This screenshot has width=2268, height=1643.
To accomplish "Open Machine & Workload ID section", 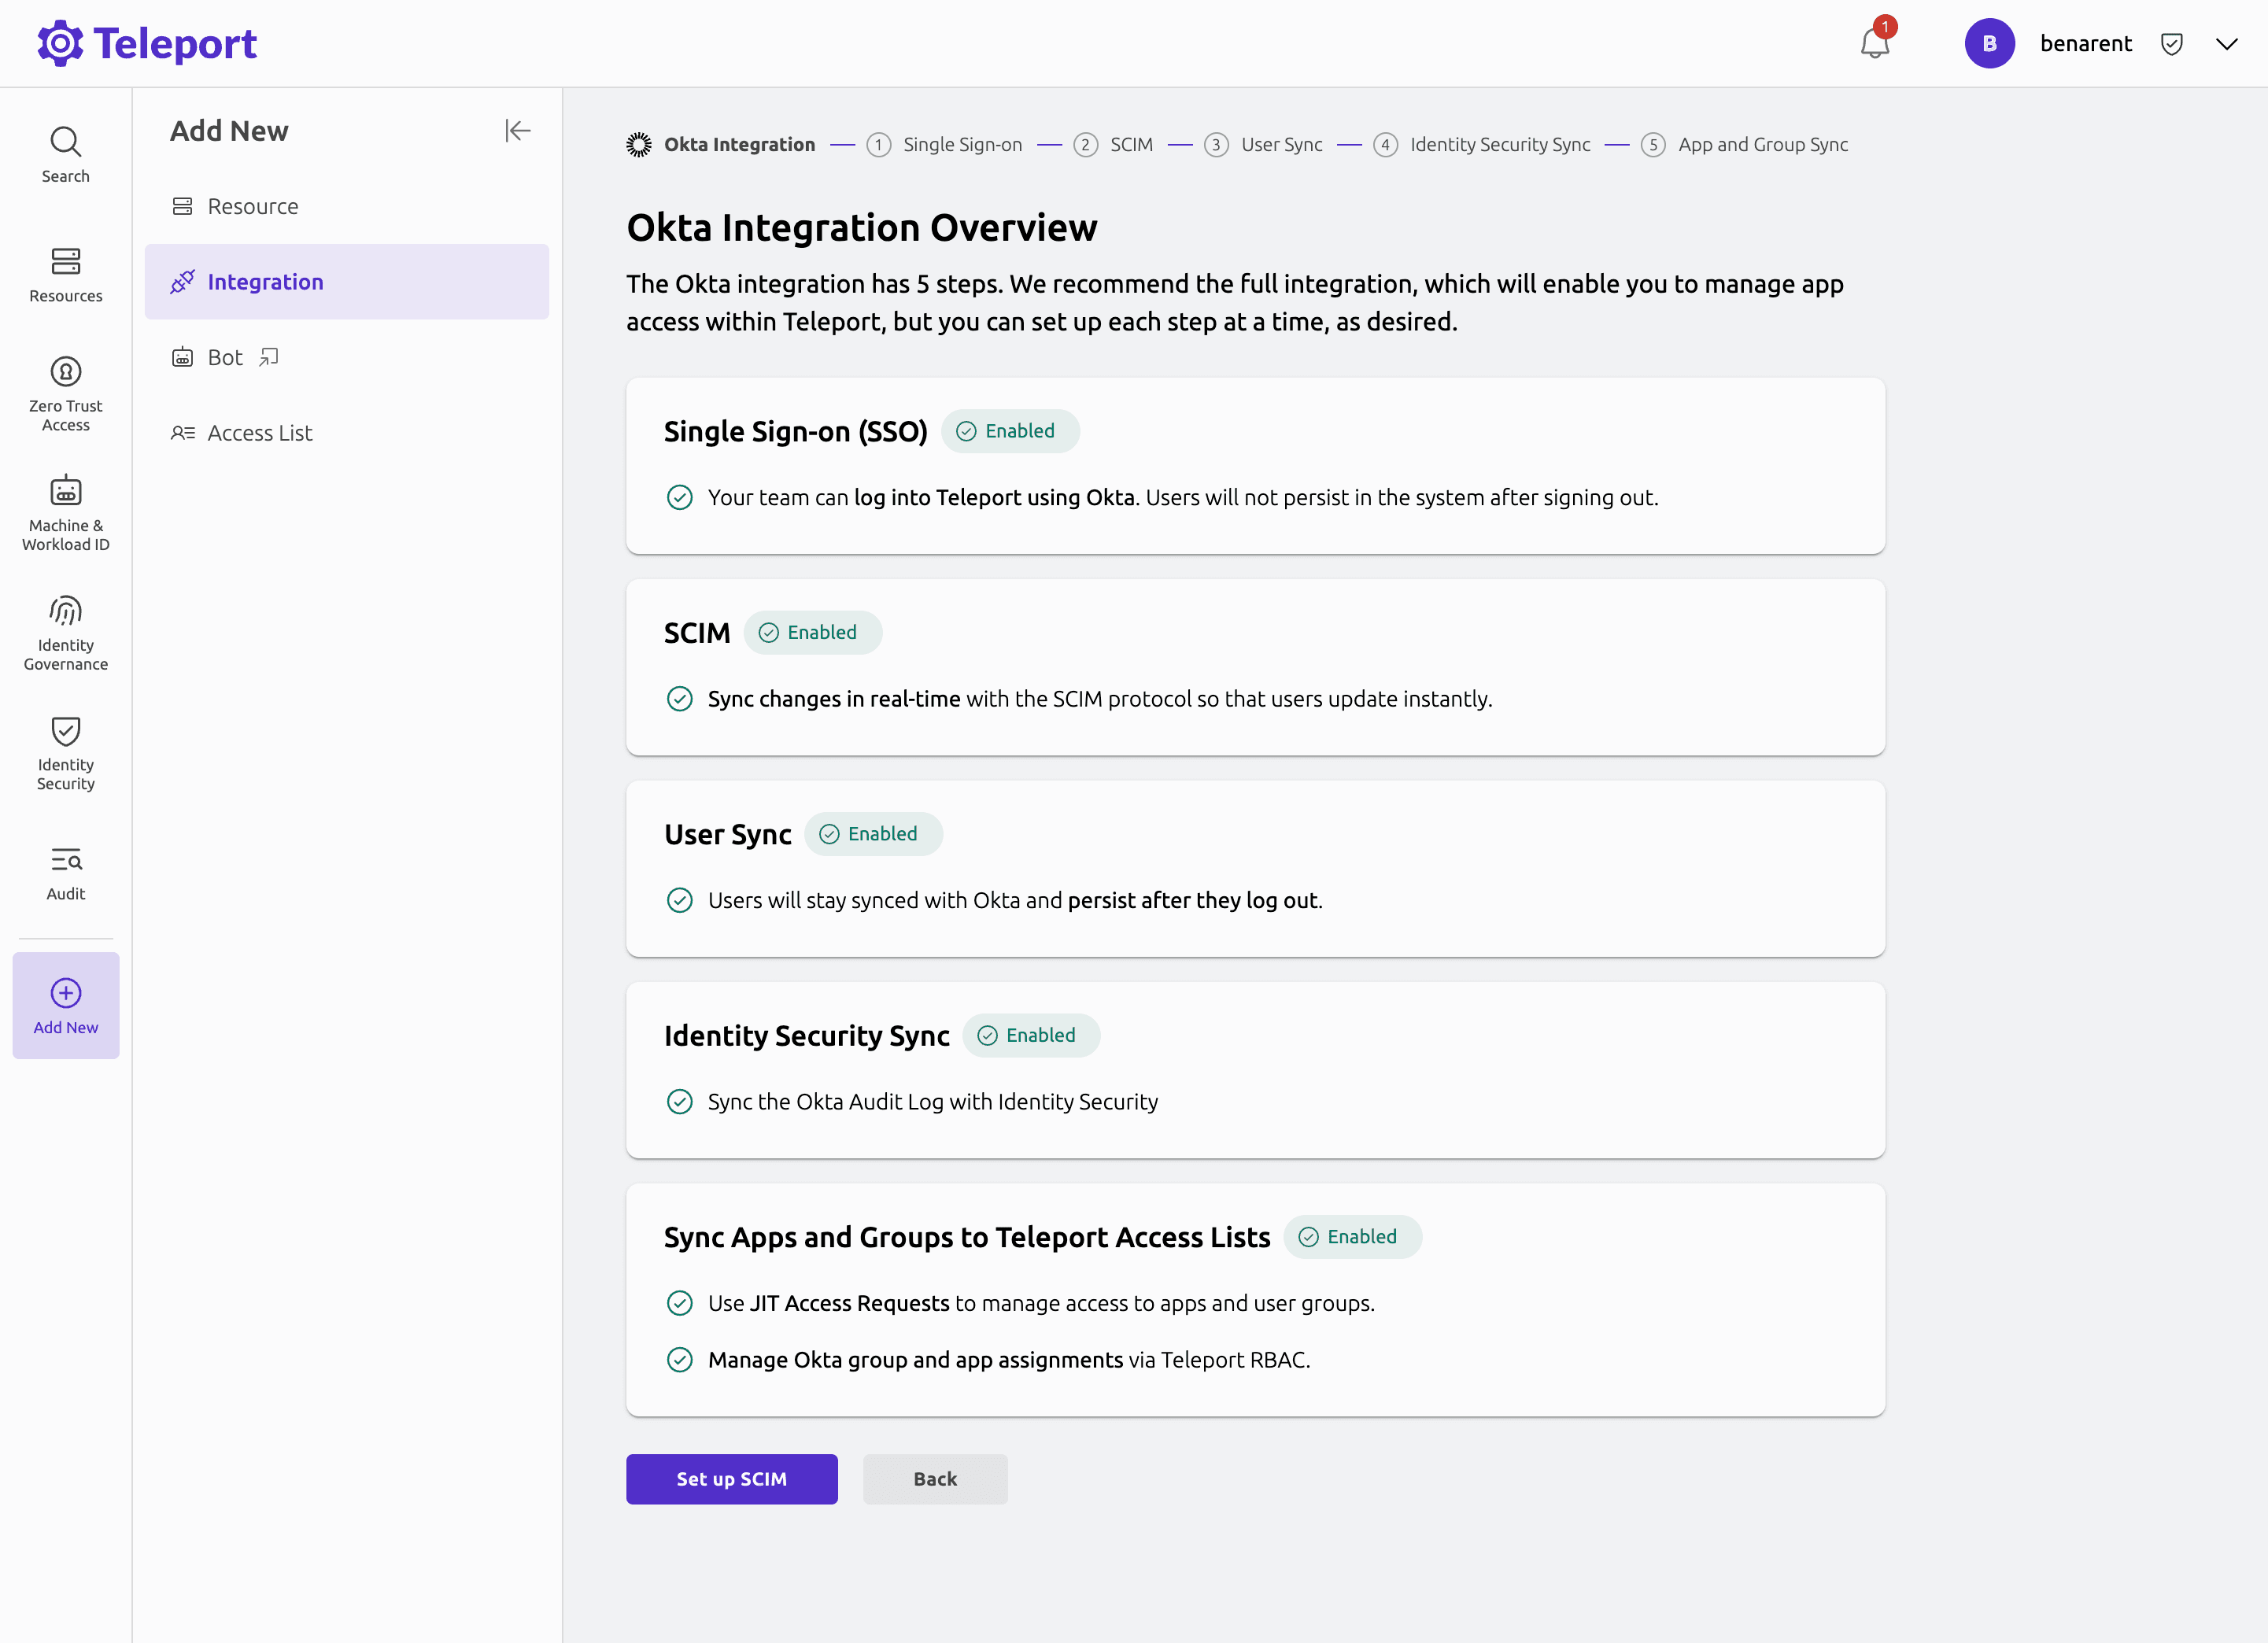I will coord(65,512).
